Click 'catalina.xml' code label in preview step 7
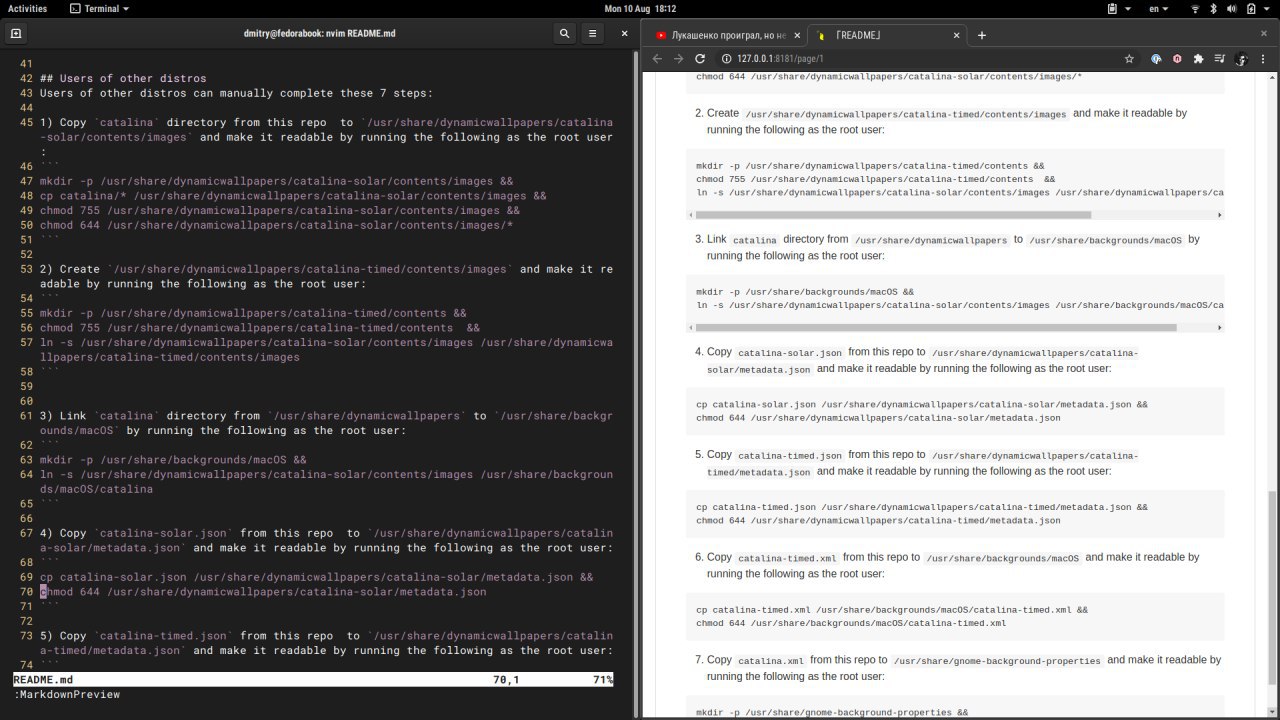Image resolution: width=1280 pixels, height=720 pixels. tap(770, 661)
